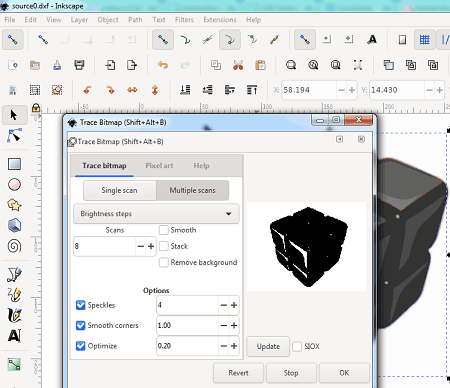Flip selection vertically
Image resolution: width=450 pixels, height=388 pixels.
tap(155, 90)
